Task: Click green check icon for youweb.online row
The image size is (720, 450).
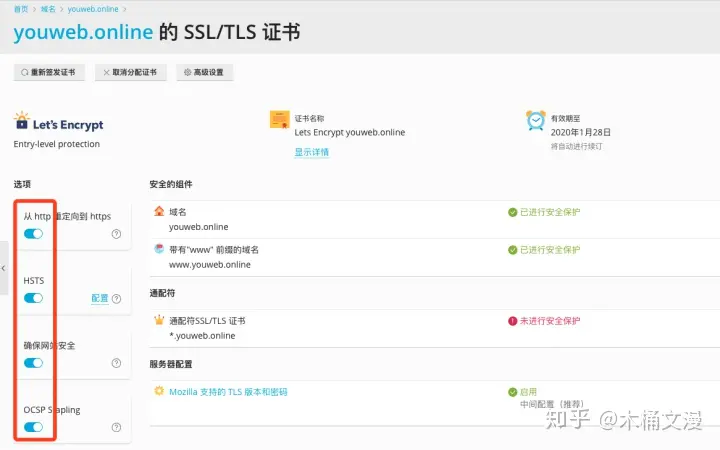Action: pyautogui.click(x=512, y=212)
